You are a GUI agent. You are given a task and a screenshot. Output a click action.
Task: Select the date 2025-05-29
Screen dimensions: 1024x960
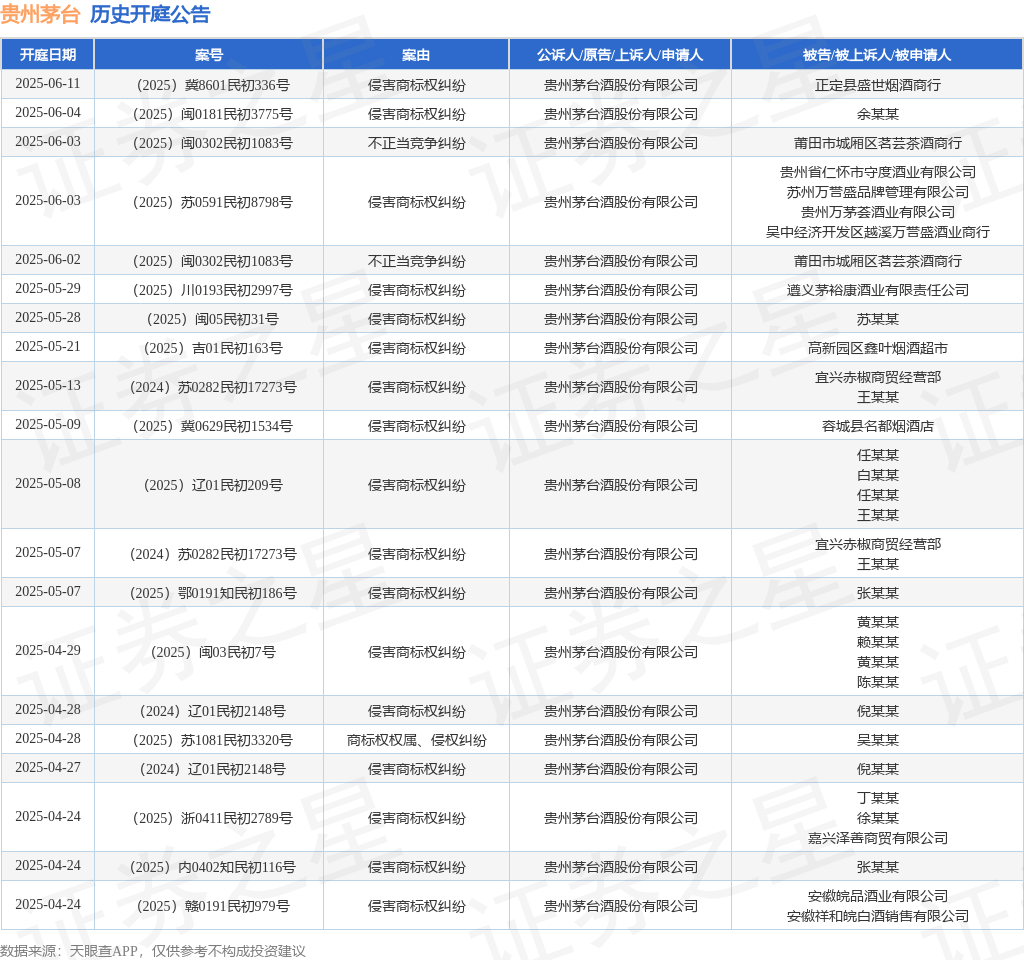point(48,289)
